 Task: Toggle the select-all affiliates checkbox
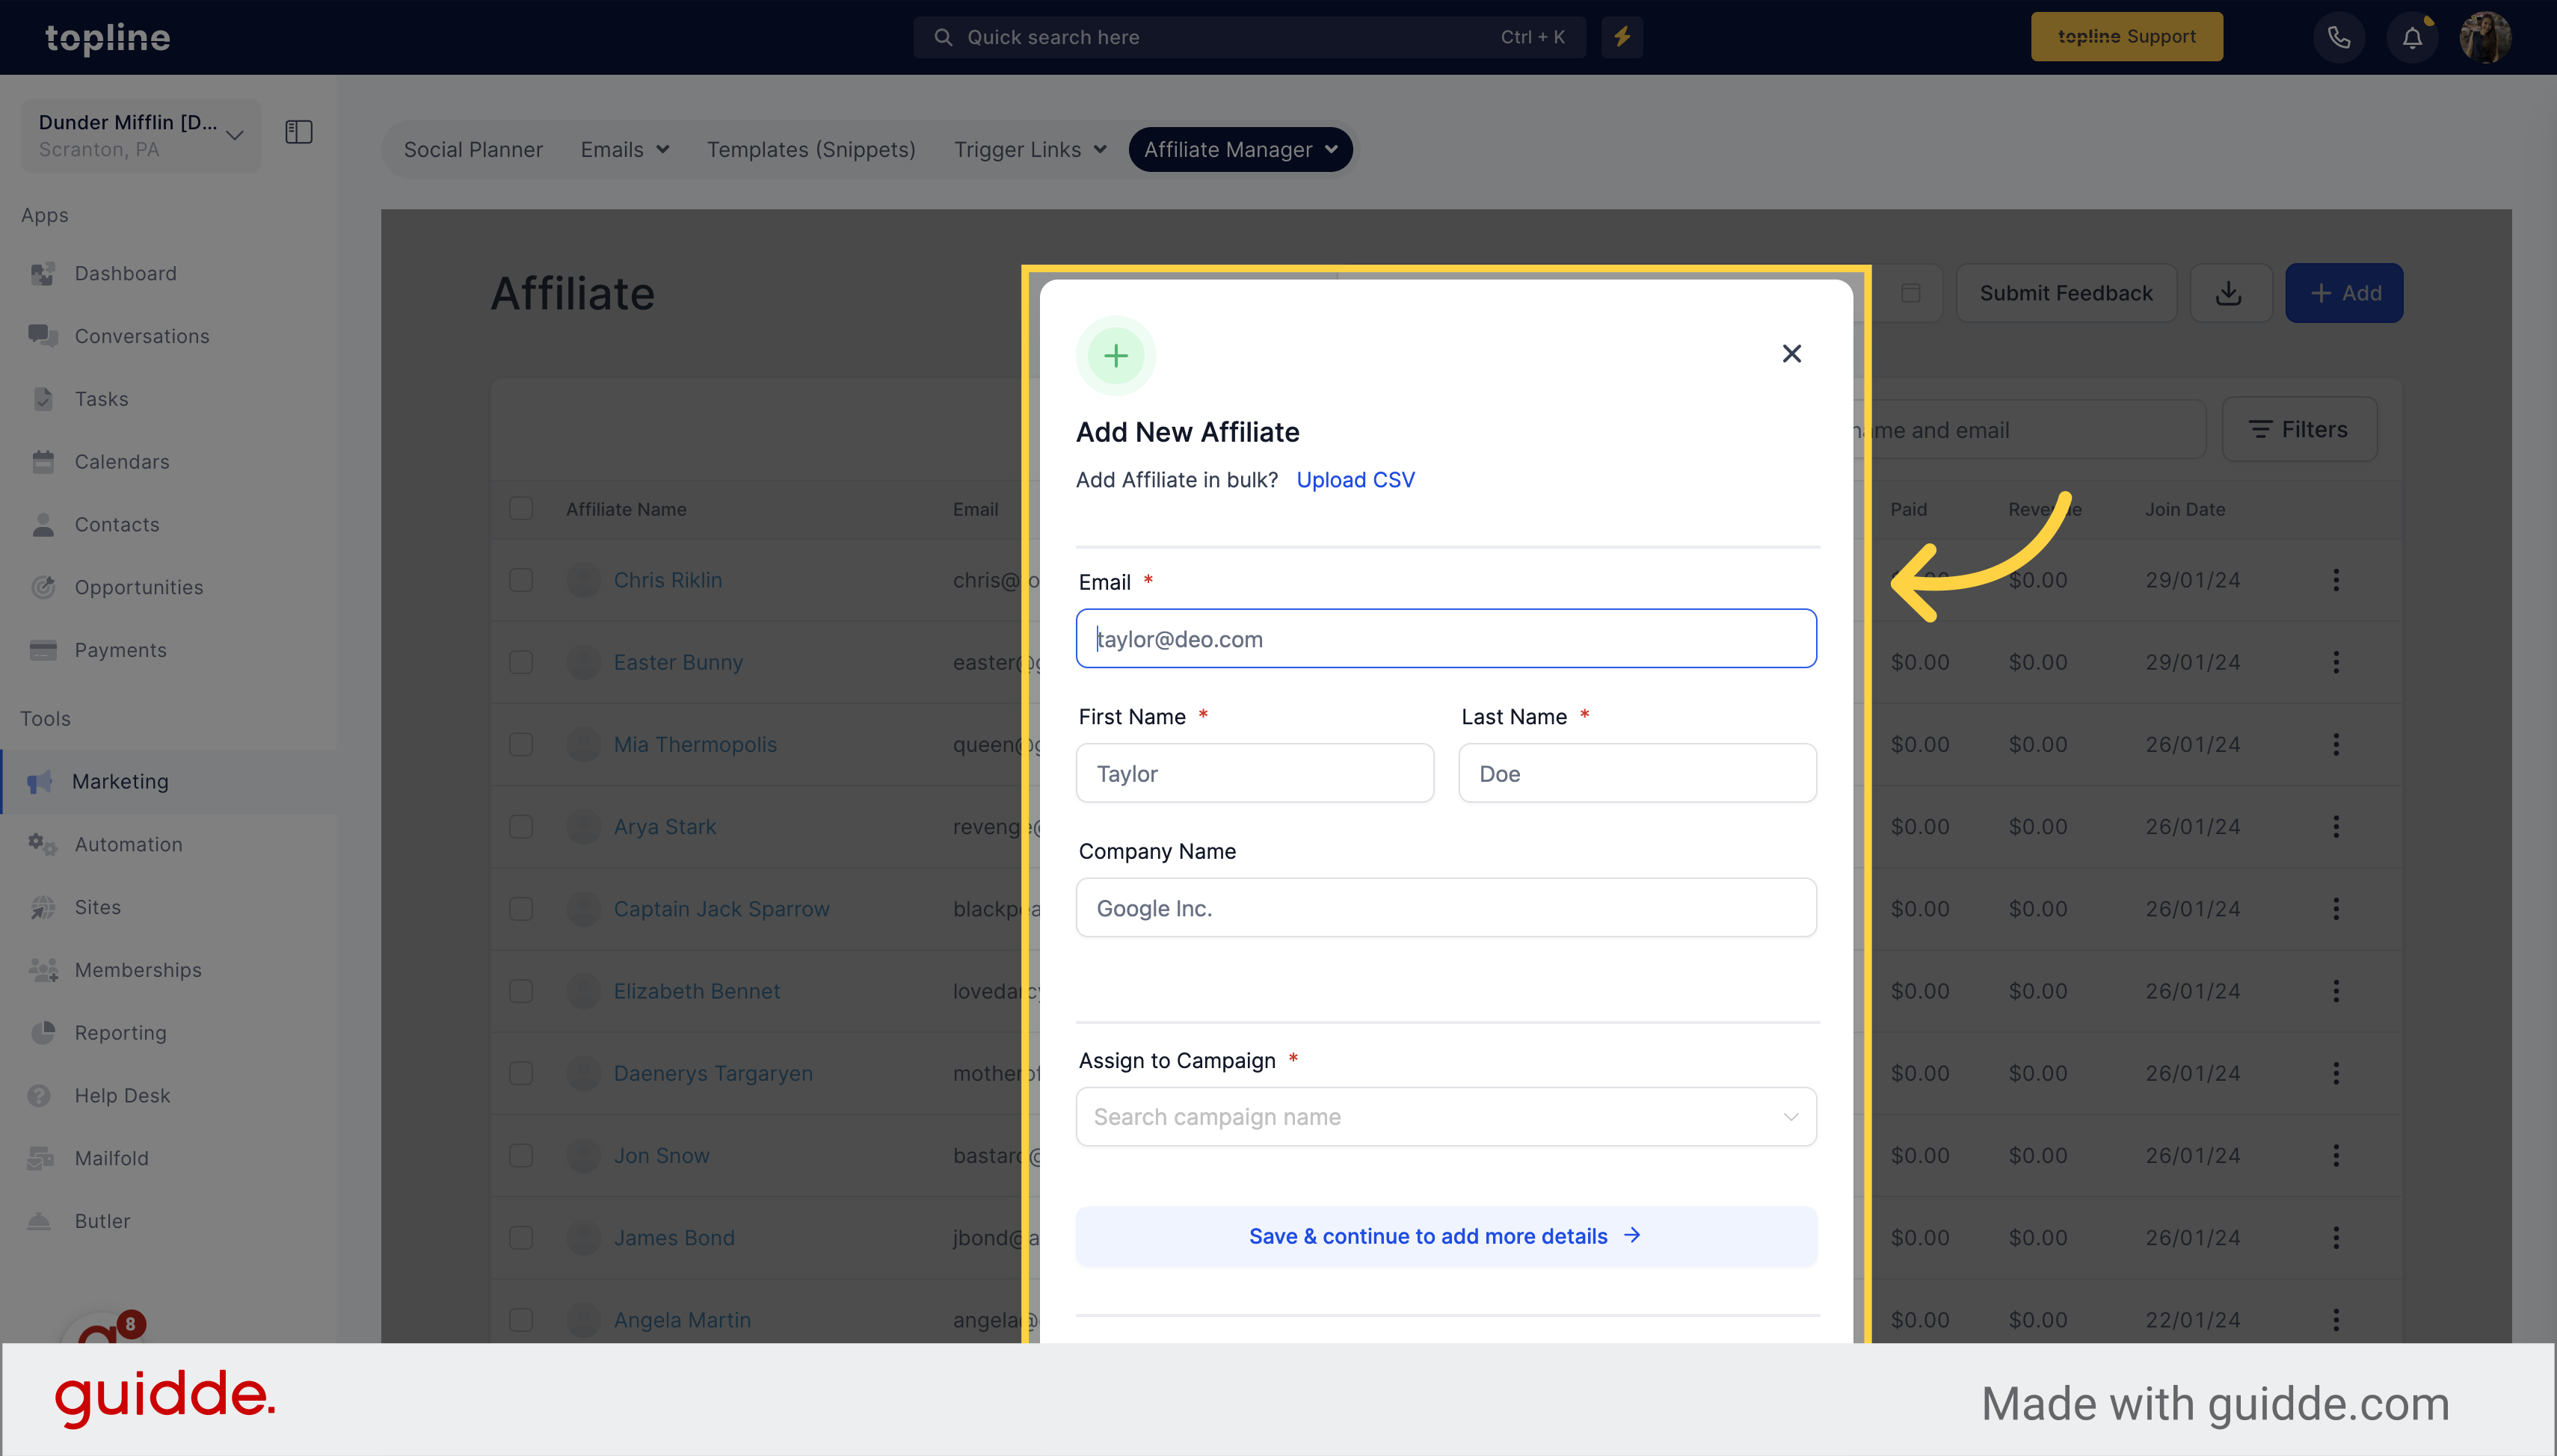pos(521,508)
